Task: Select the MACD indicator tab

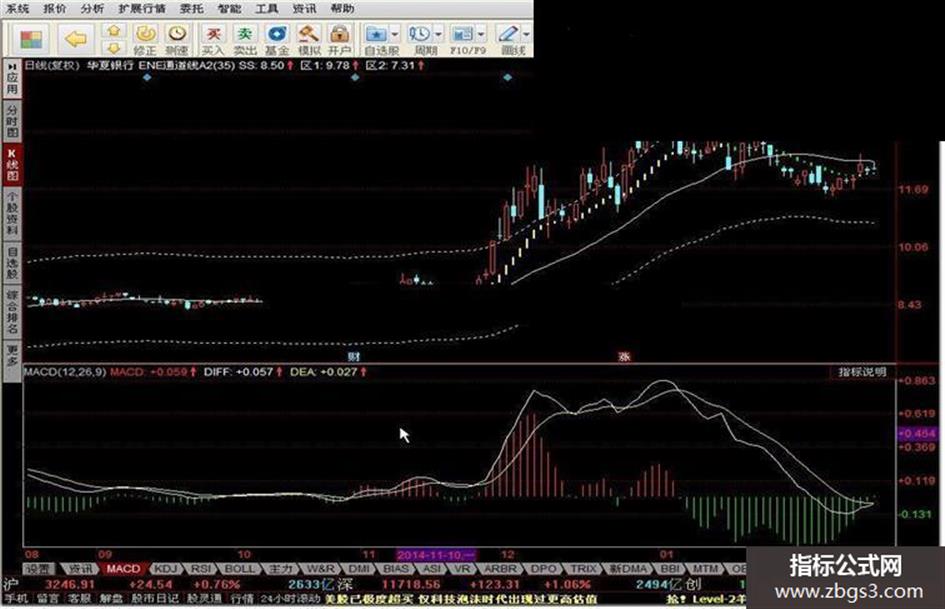Action: coord(123,569)
